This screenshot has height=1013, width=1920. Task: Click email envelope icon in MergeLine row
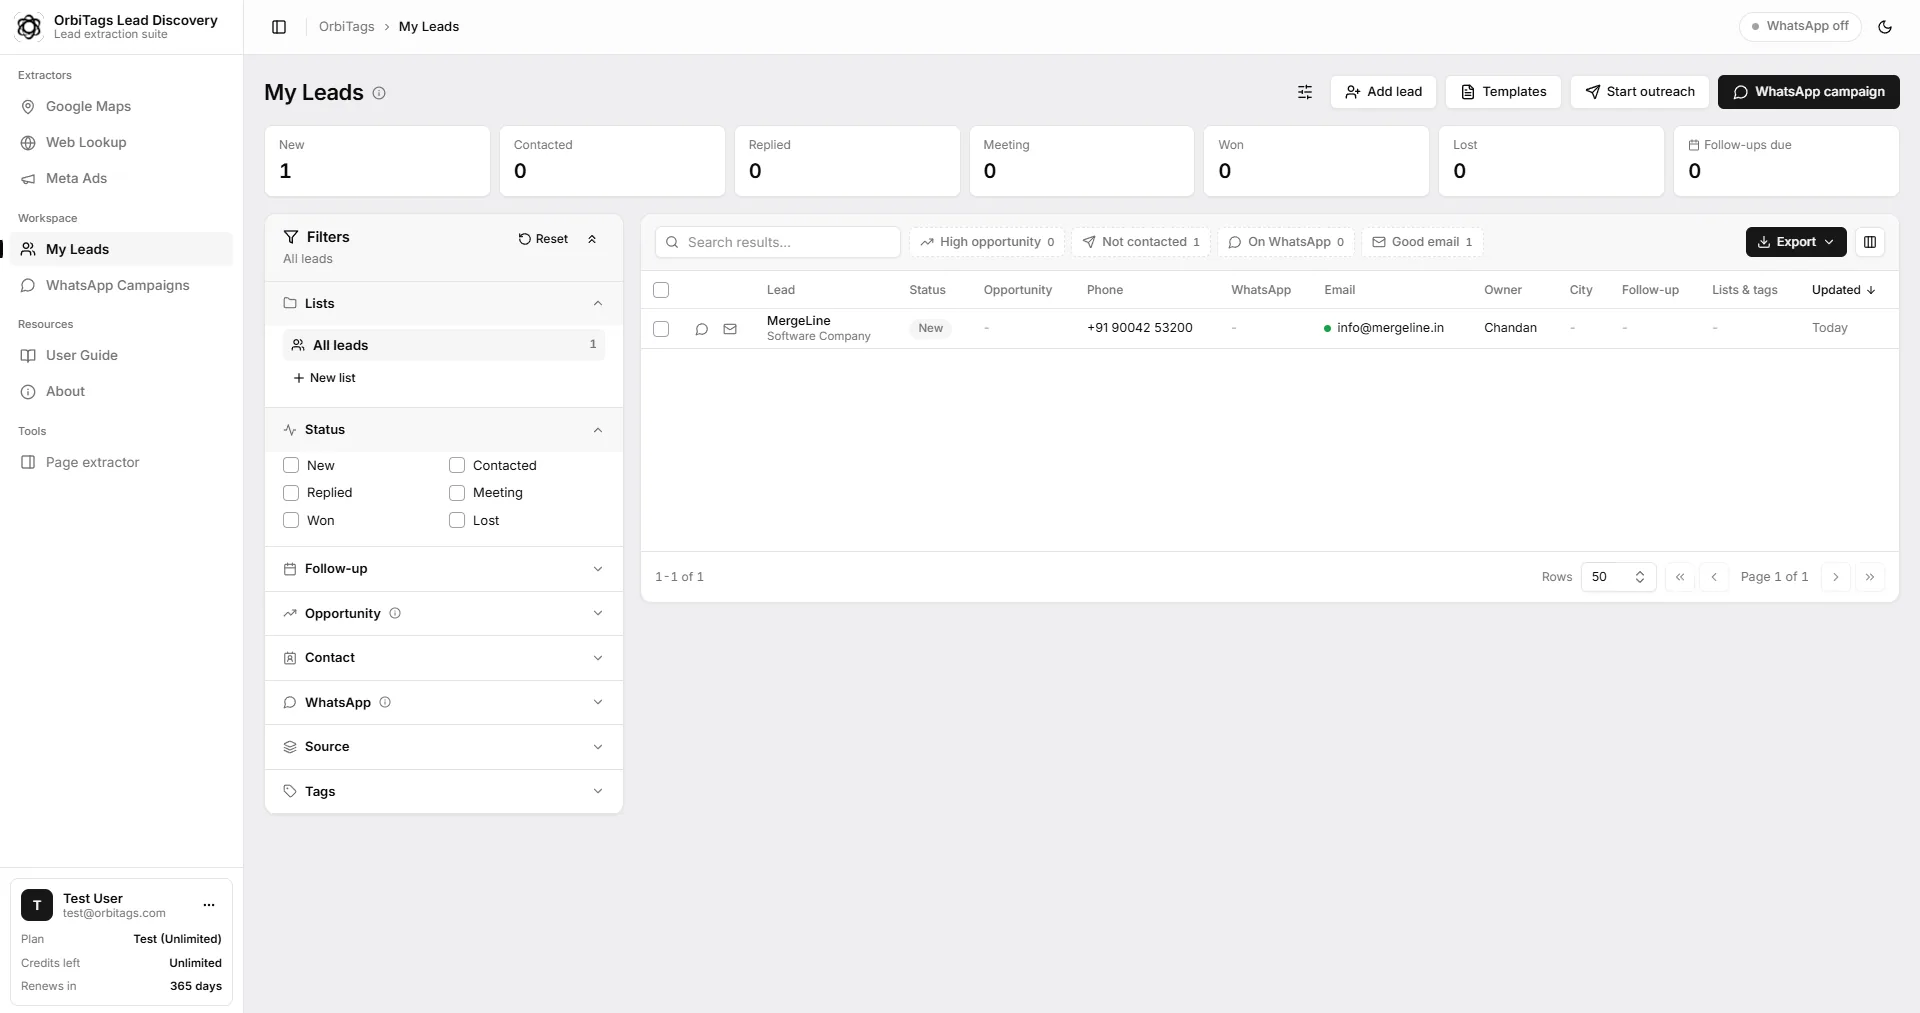coord(730,329)
